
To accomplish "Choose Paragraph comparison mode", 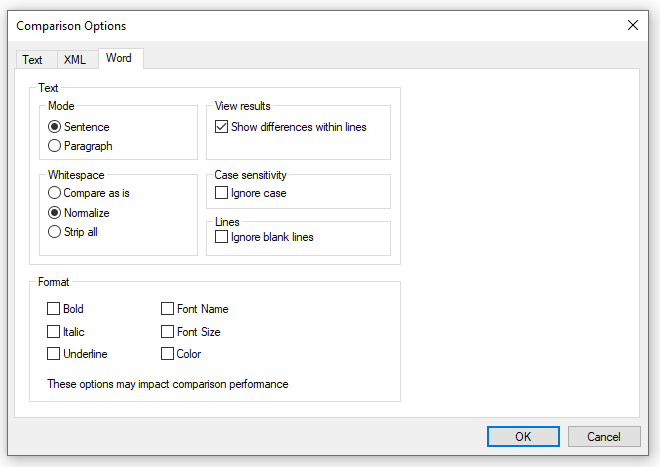I will (x=55, y=146).
